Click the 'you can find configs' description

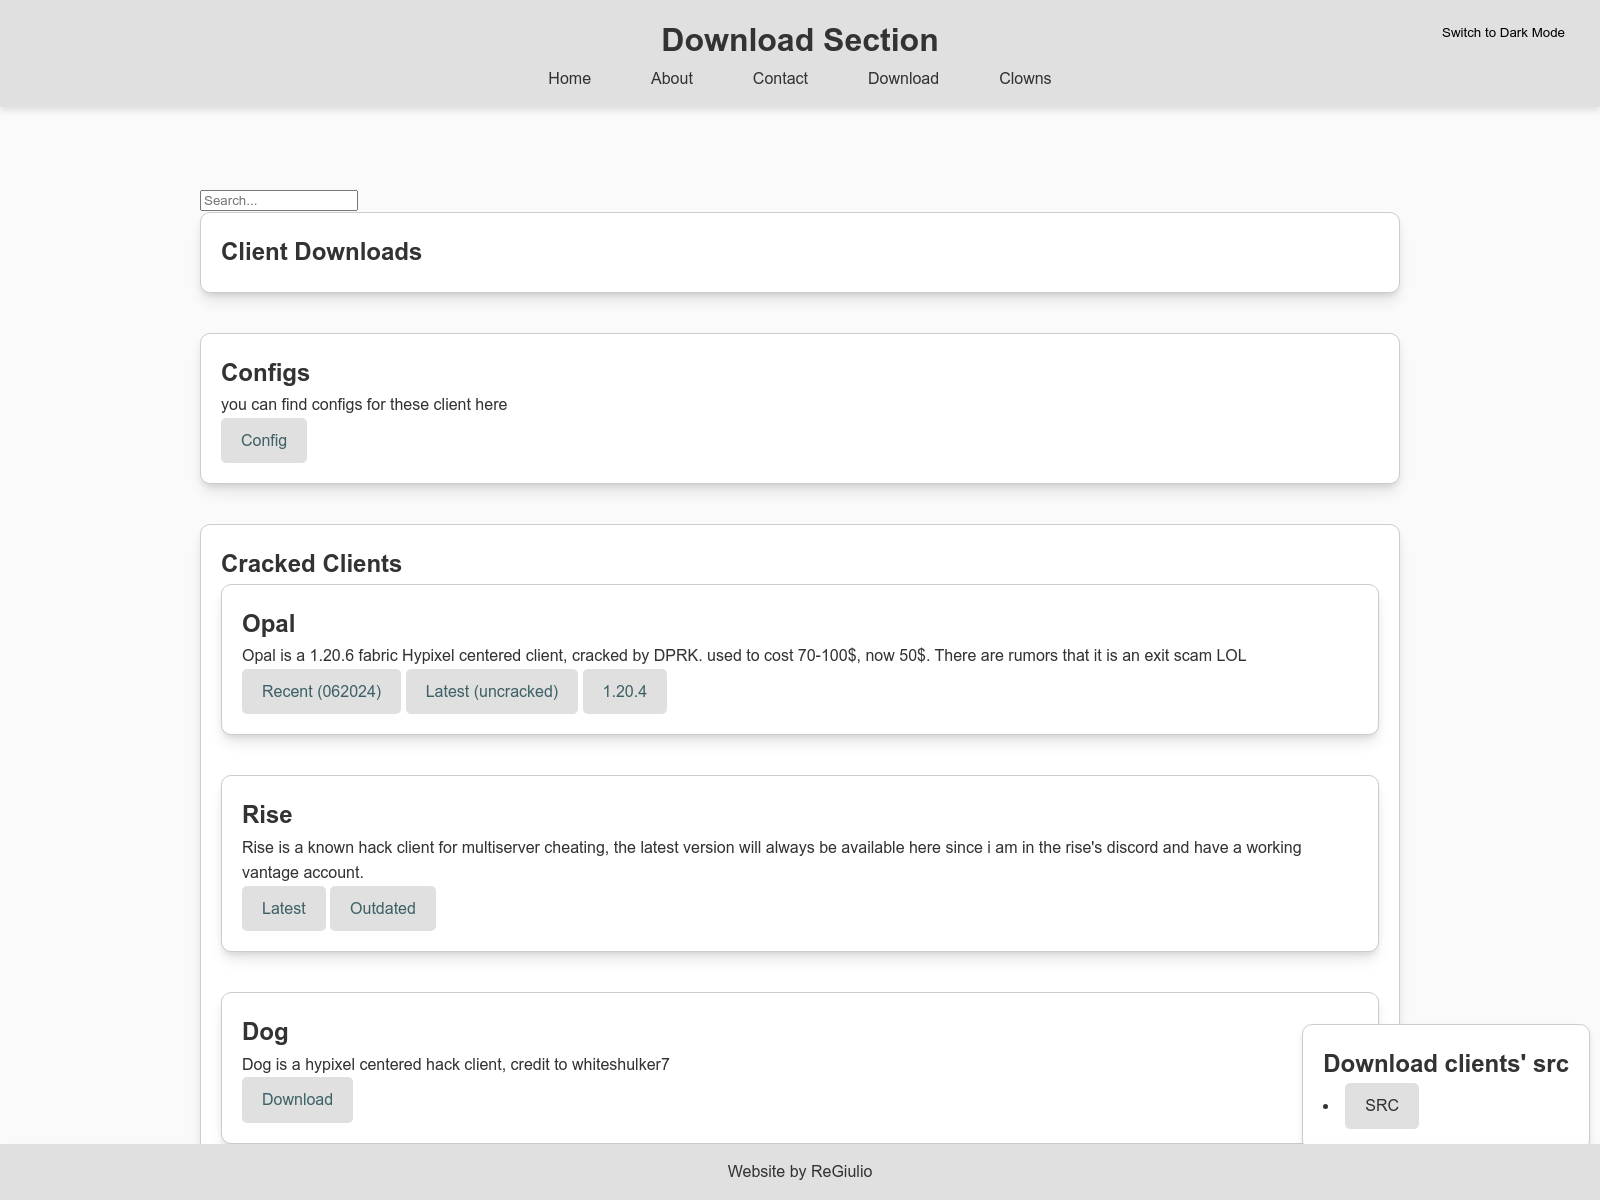(x=364, y=405)
